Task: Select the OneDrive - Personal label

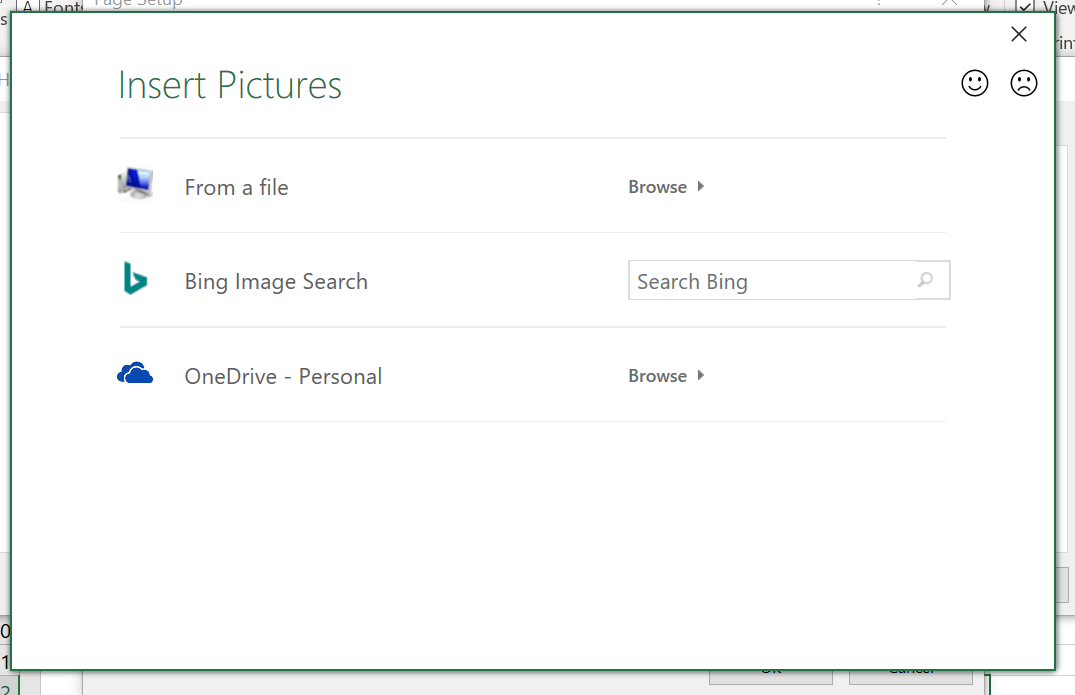Action: click(283, 377)
